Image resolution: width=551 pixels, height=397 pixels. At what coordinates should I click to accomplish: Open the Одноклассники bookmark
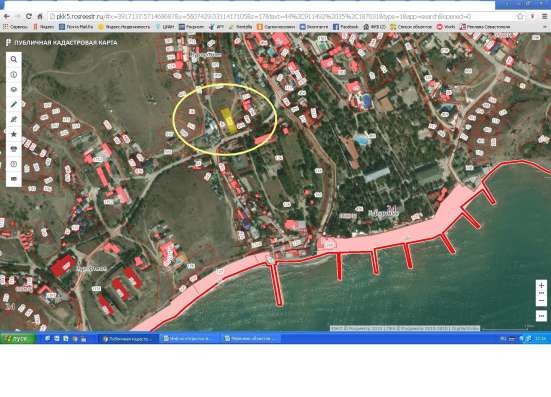tap(276, 27)
